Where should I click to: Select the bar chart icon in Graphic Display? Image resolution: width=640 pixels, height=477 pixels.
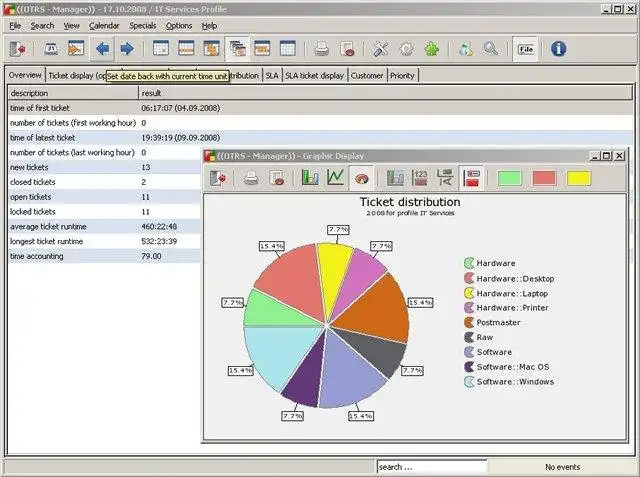310,178
